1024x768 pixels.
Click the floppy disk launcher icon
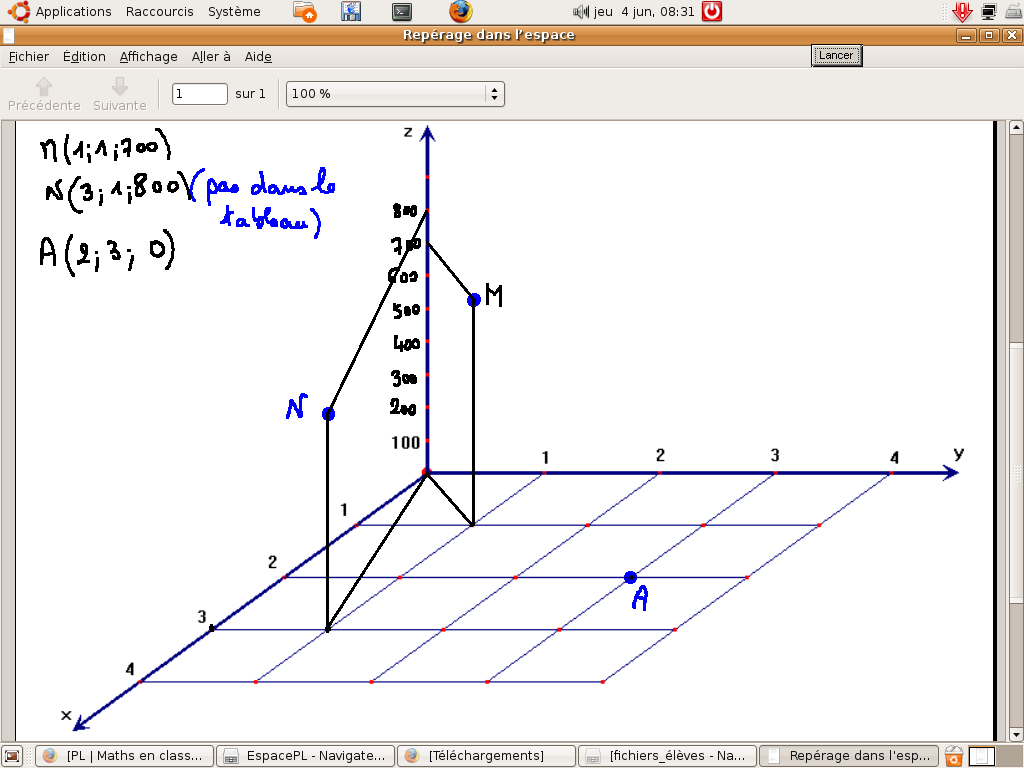(x=351, y=12)
